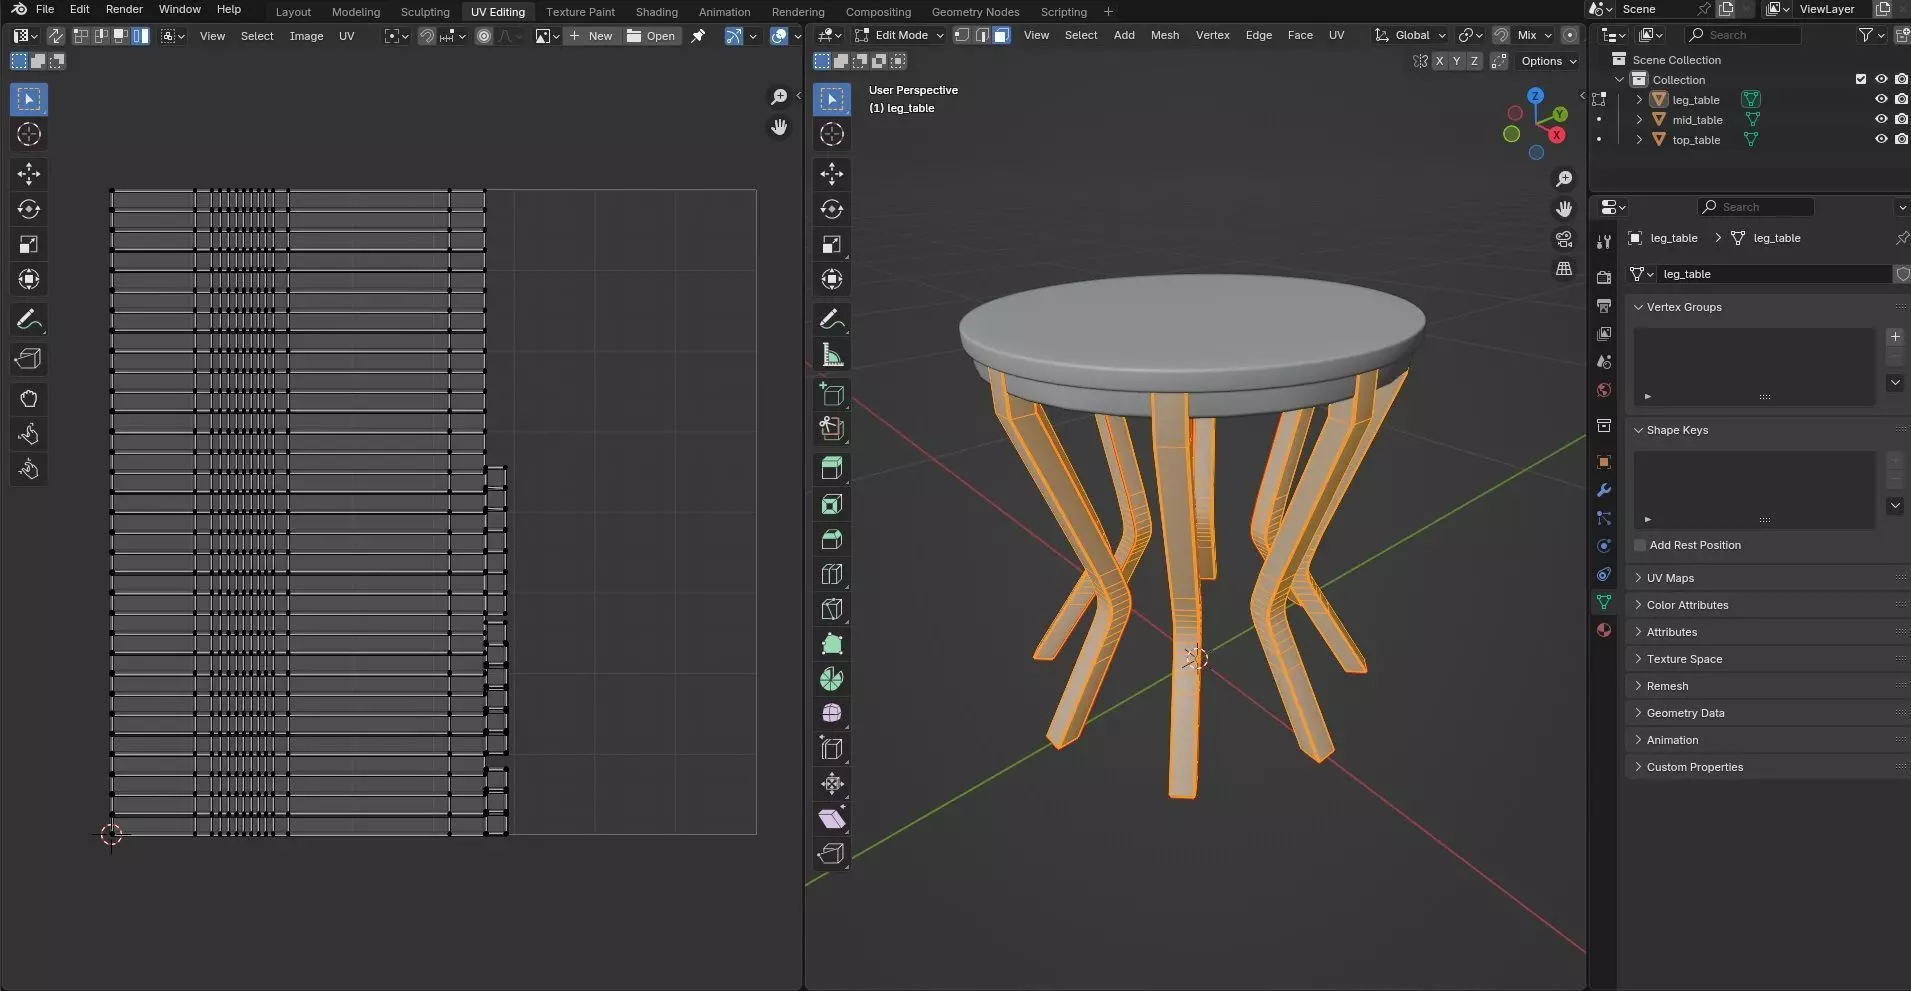The width and height of the screenshot is (1911, 991).
Task: Select the Grab tool in UV editor
Action: pyautogui.click(x=29, y=399)
